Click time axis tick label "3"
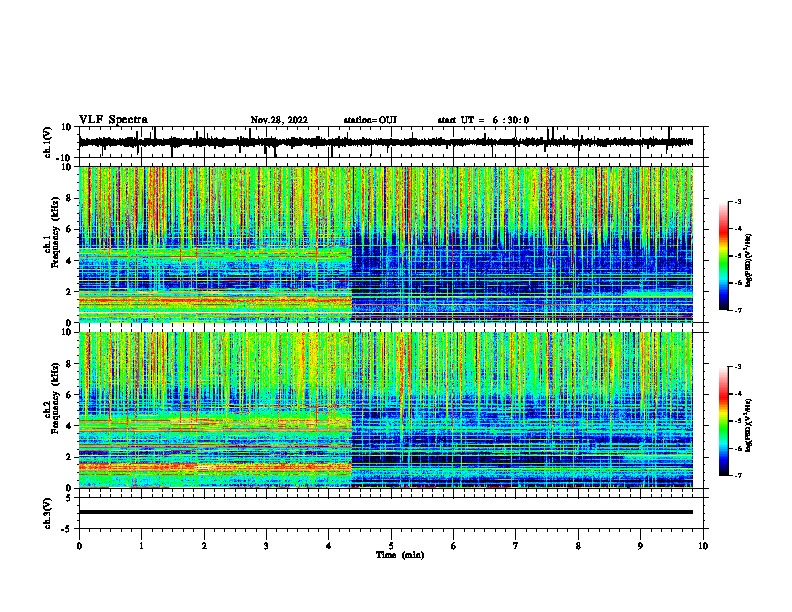The height and width of the screenshot is (612, 792). tap(266, 546)
